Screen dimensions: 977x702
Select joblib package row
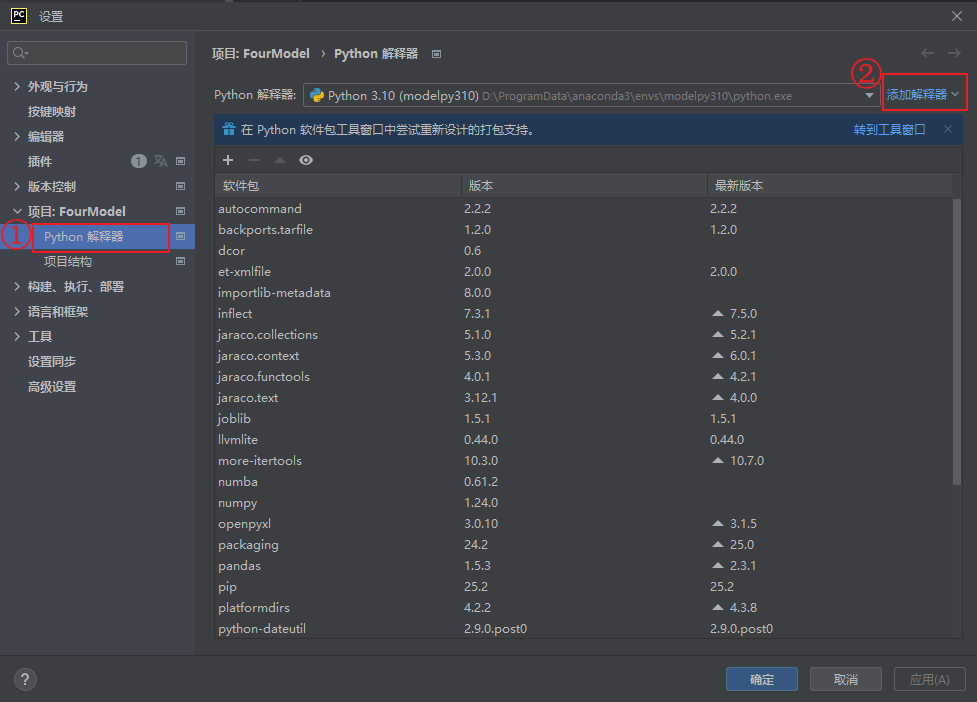583,418
